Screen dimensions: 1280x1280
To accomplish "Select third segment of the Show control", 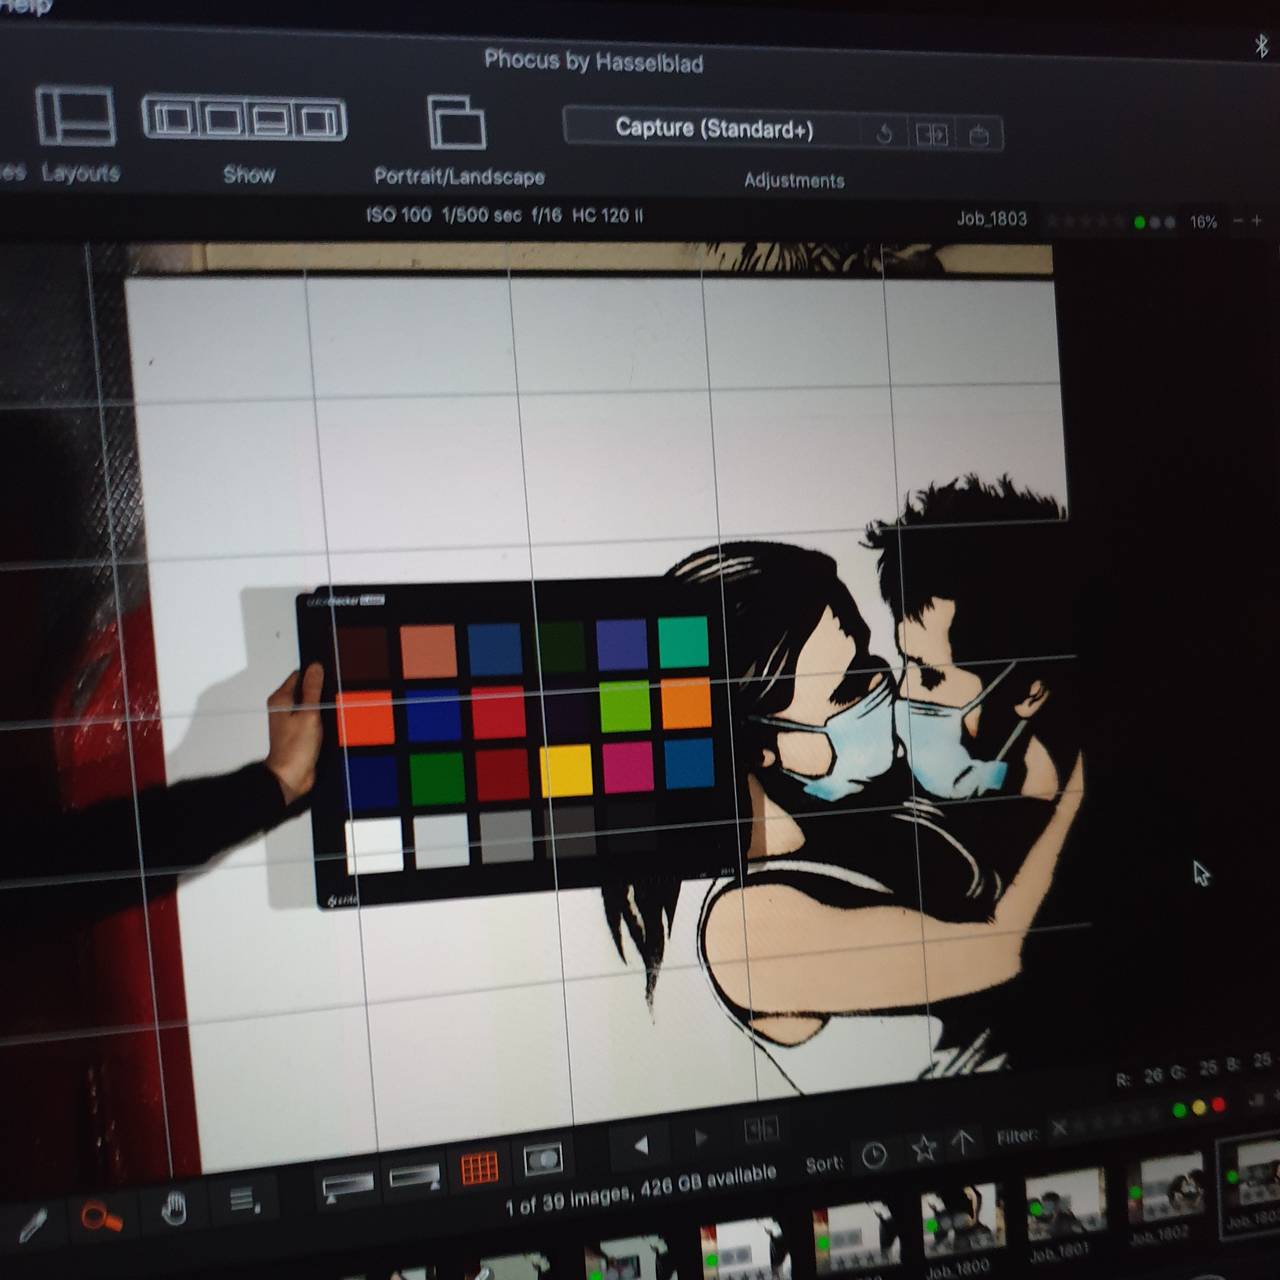I will point(270,121).
